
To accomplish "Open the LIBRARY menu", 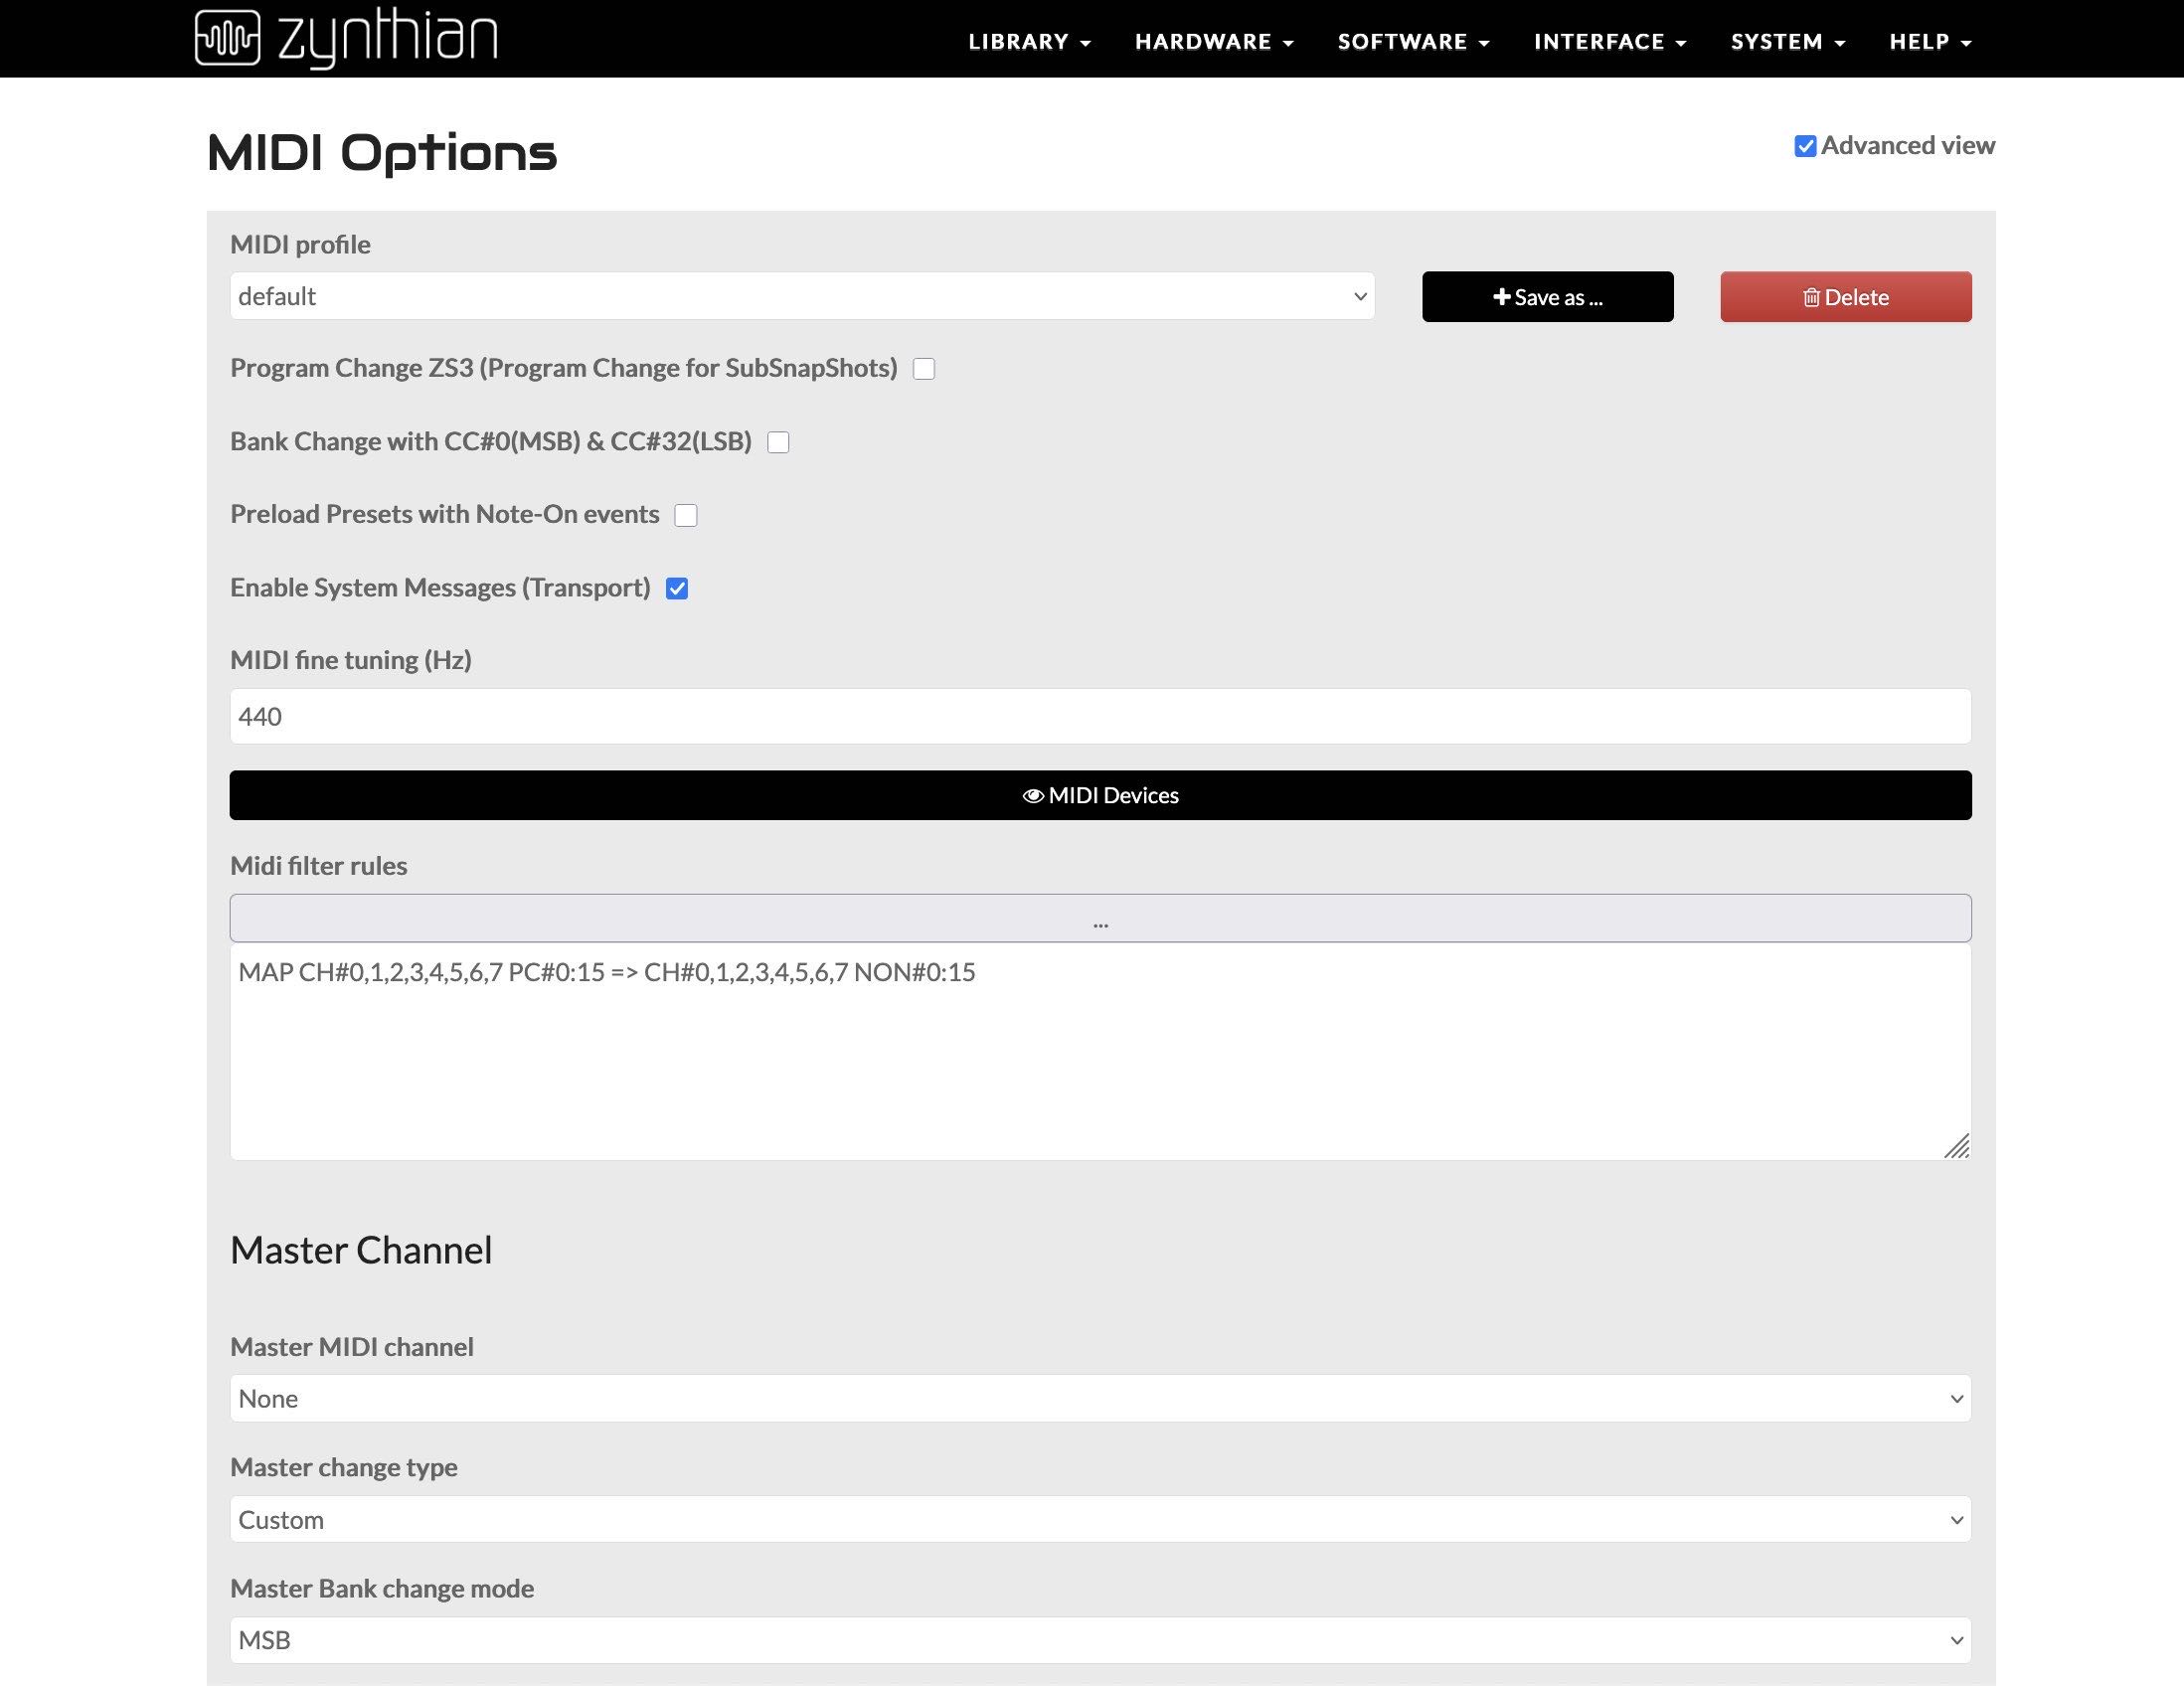I will tap(1029, 42).
